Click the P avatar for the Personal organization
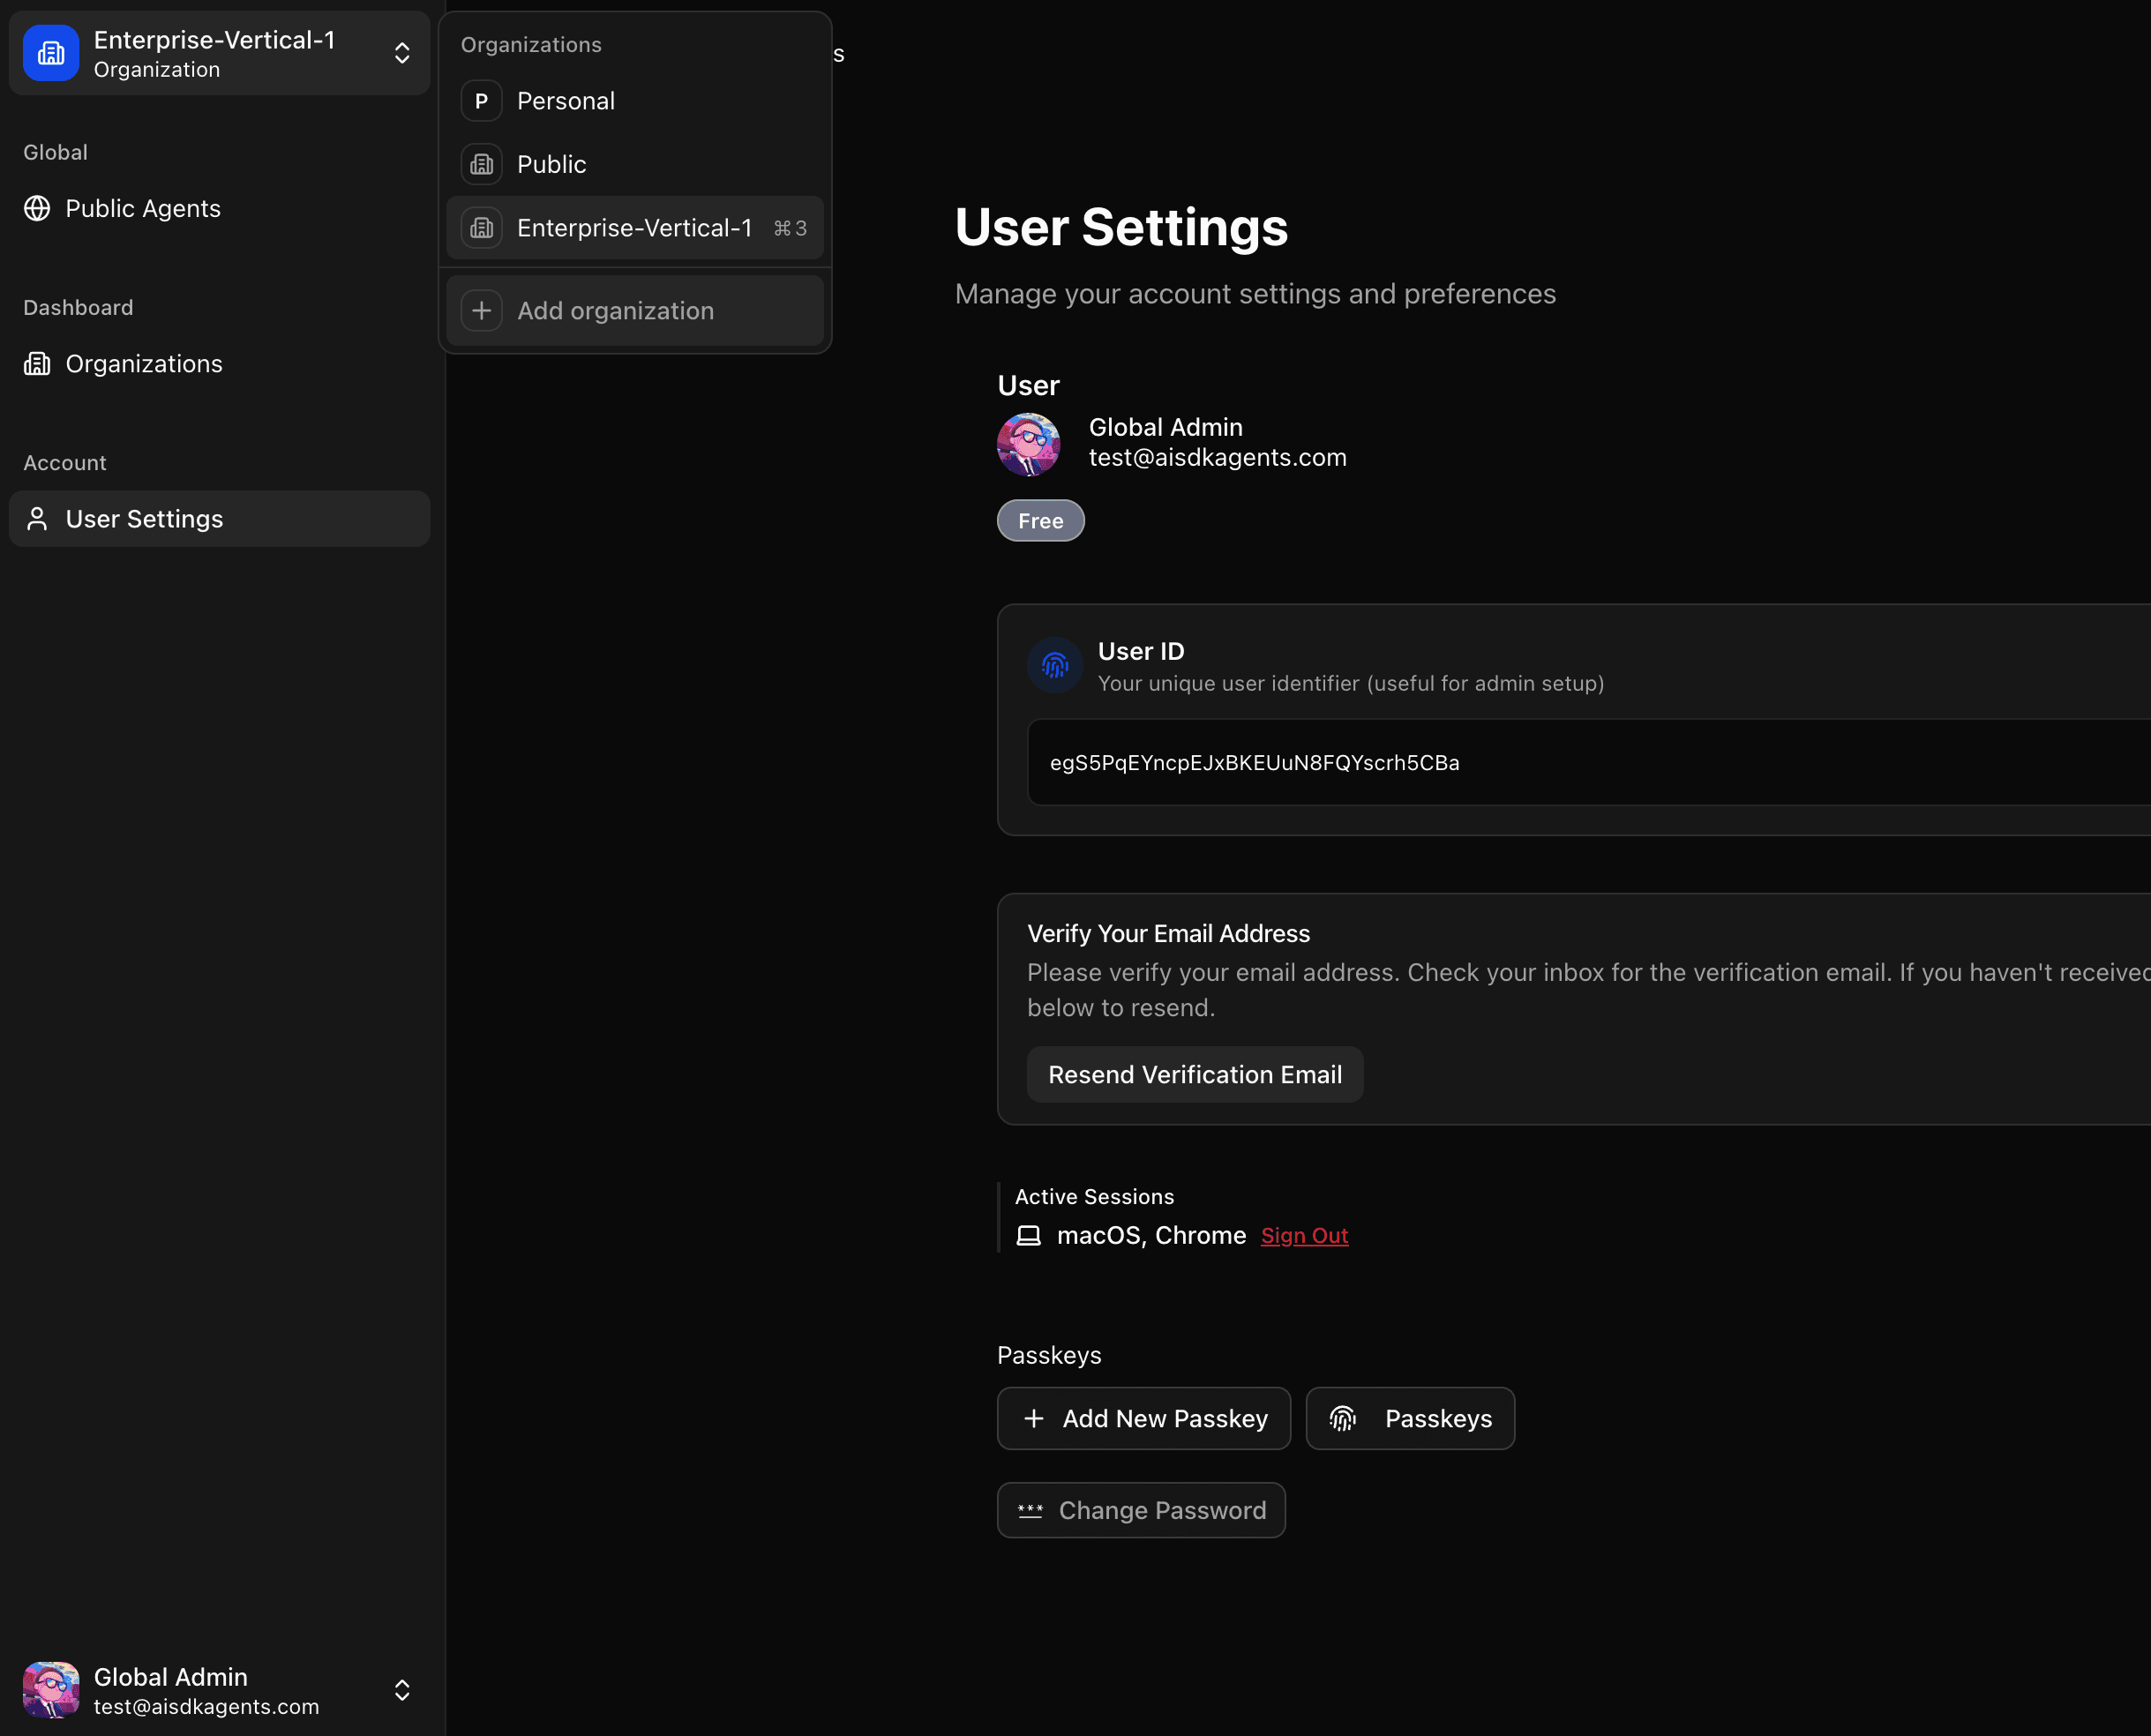 click(x=481, y=100)
